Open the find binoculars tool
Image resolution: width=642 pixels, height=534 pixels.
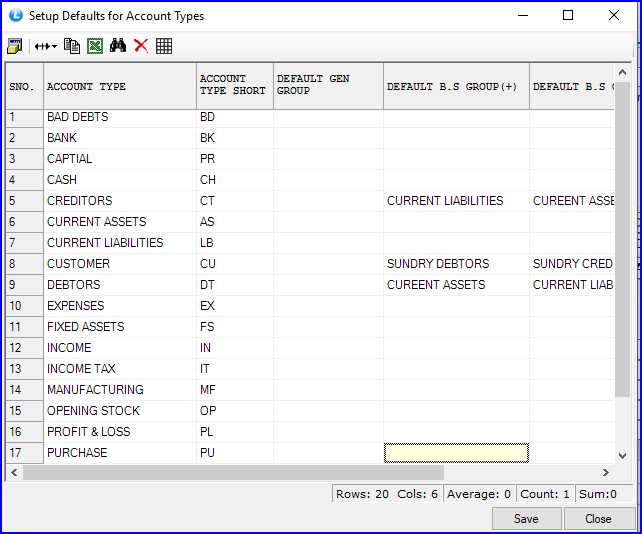(x=118, y=45)
